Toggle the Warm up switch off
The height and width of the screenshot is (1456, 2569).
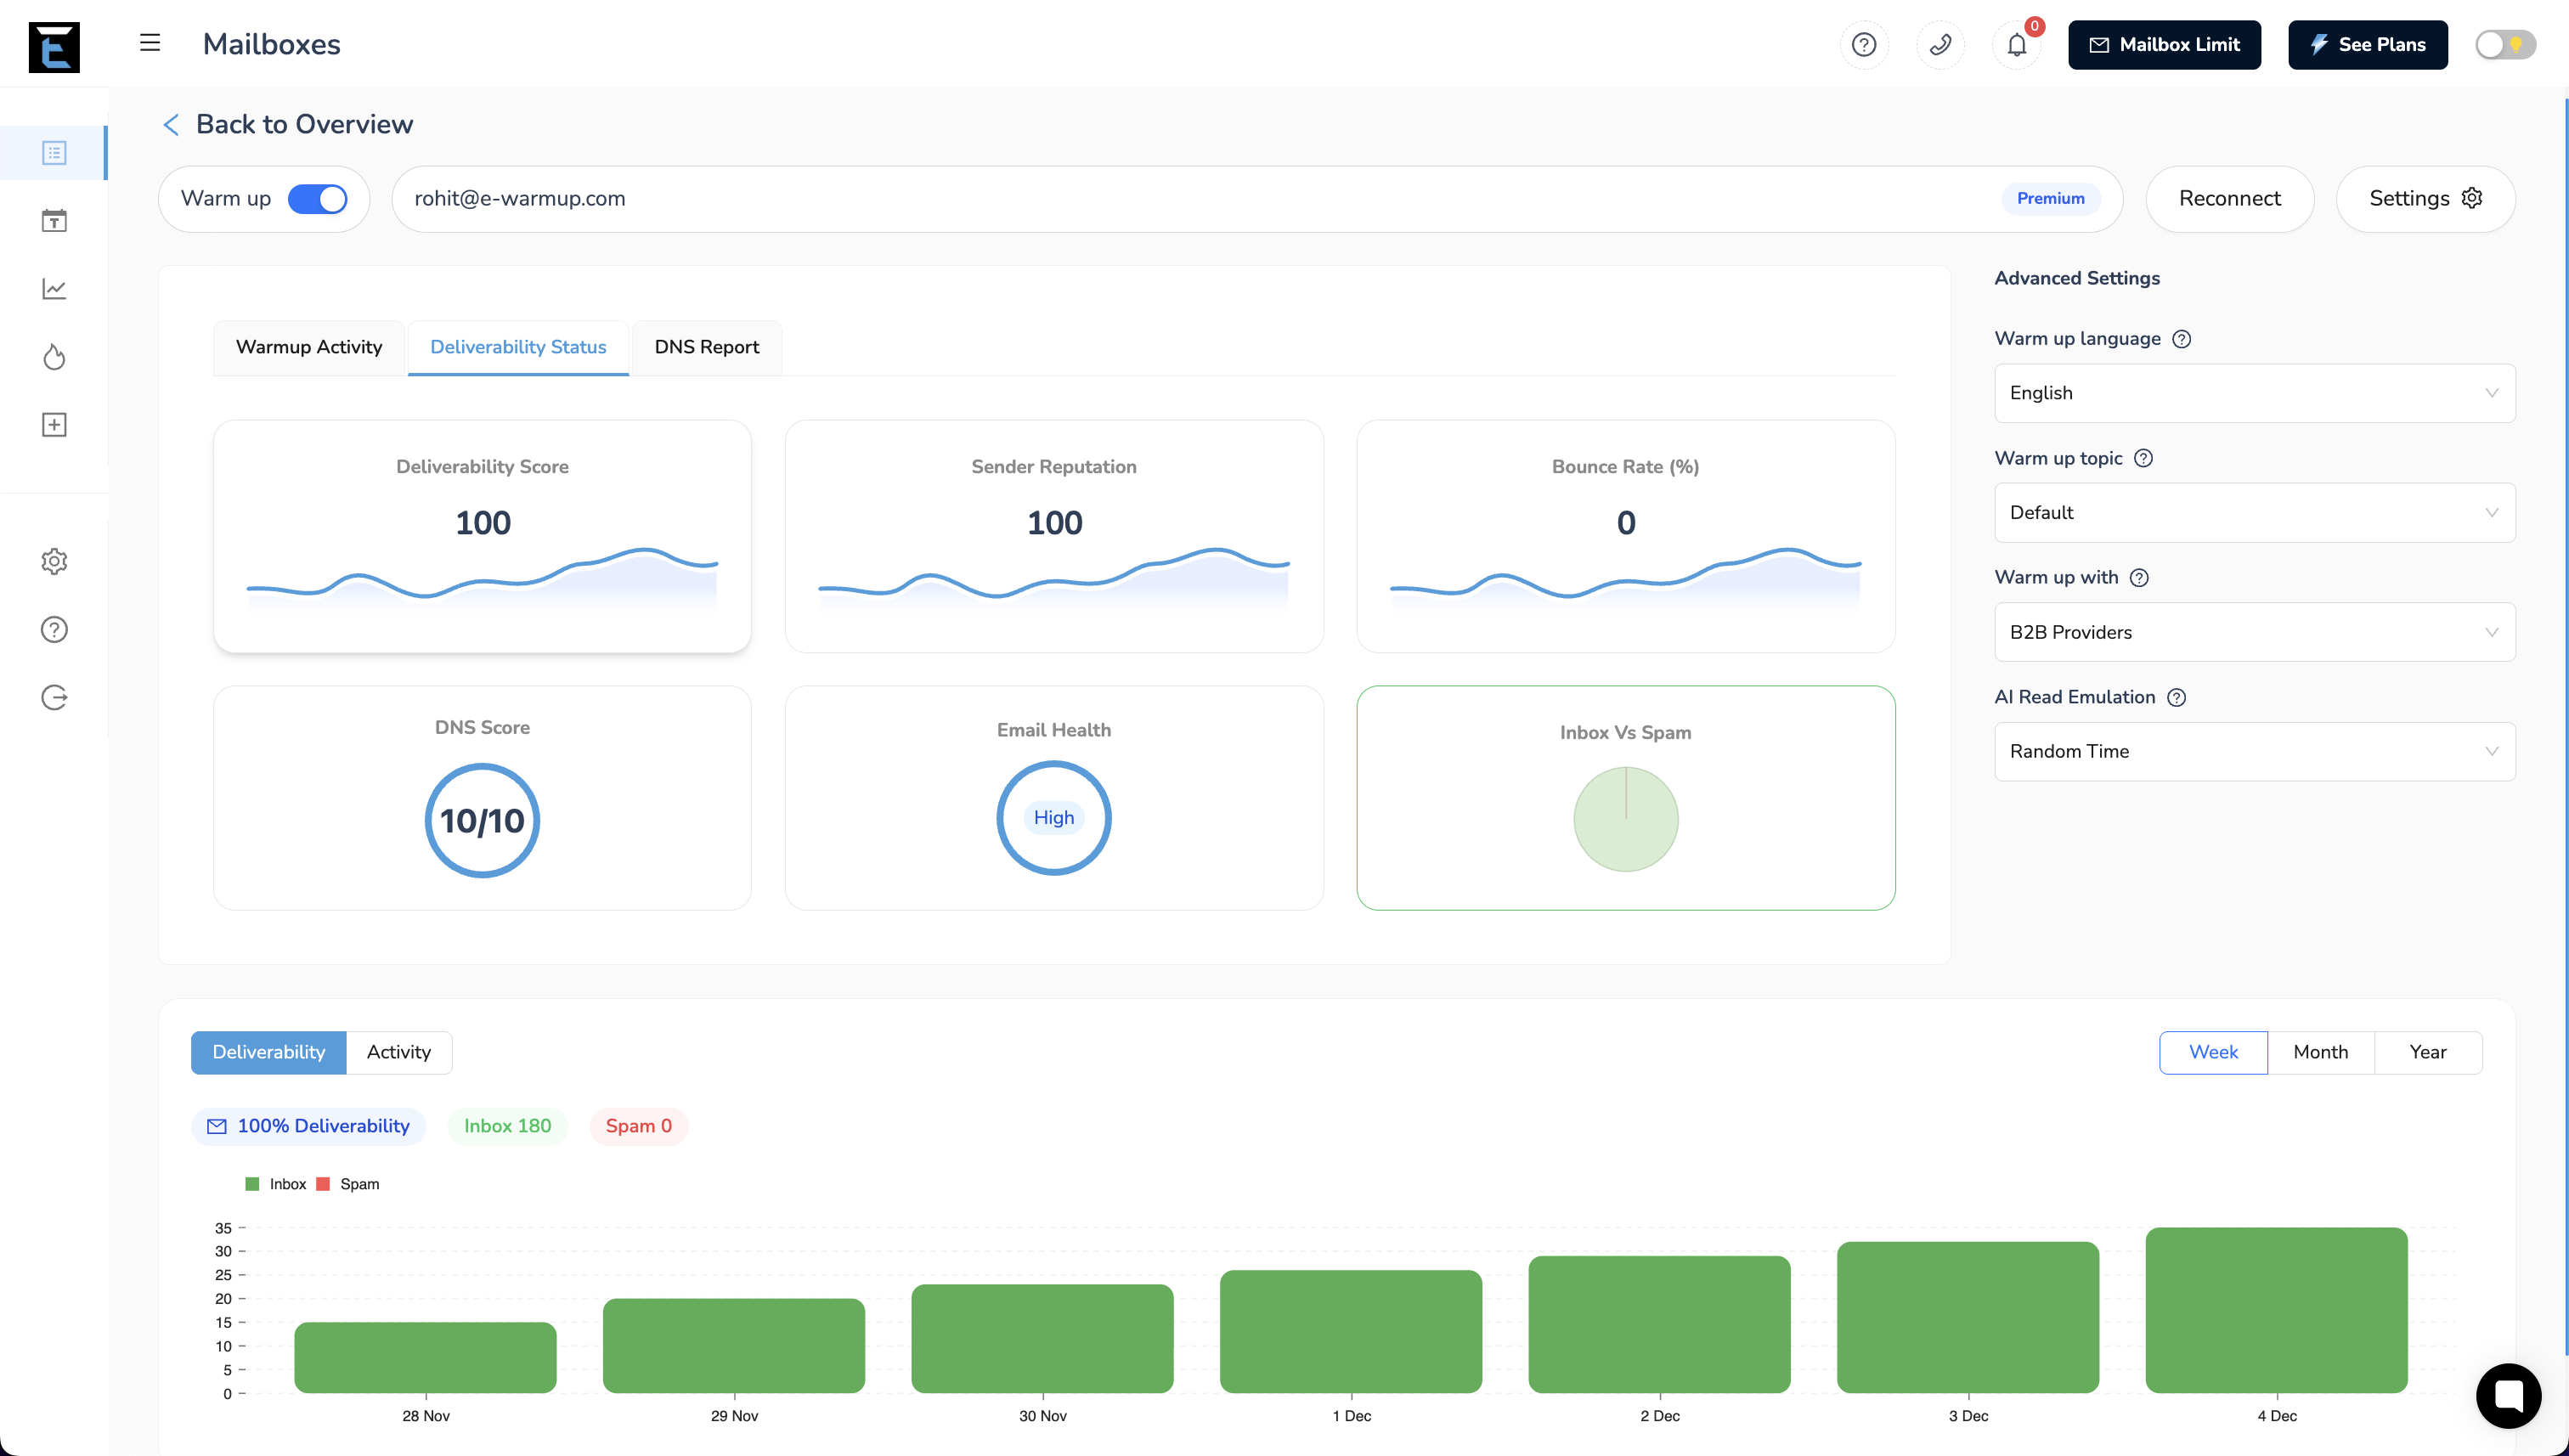click(x=317, y=199)
